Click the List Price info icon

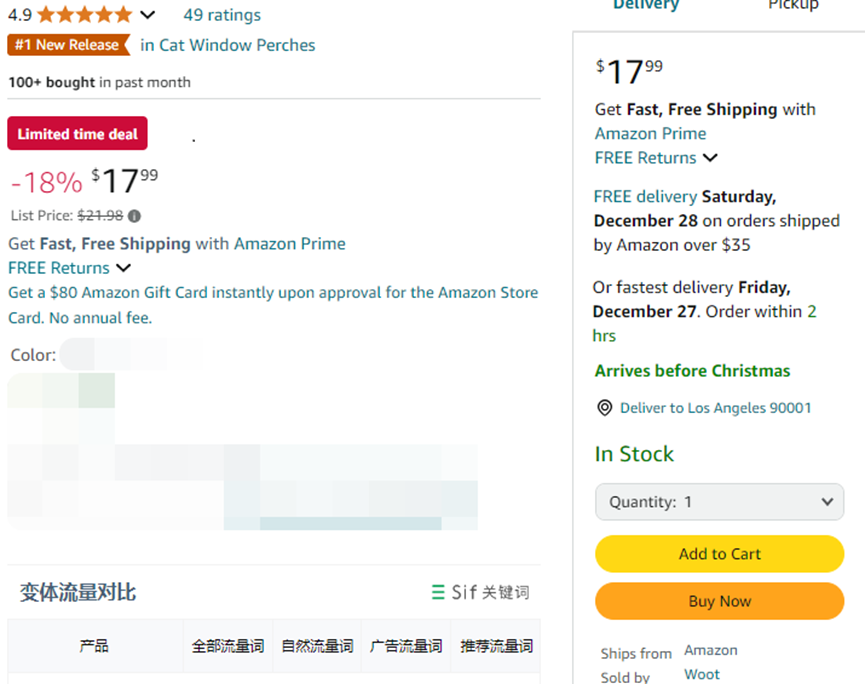coord(134,216)
